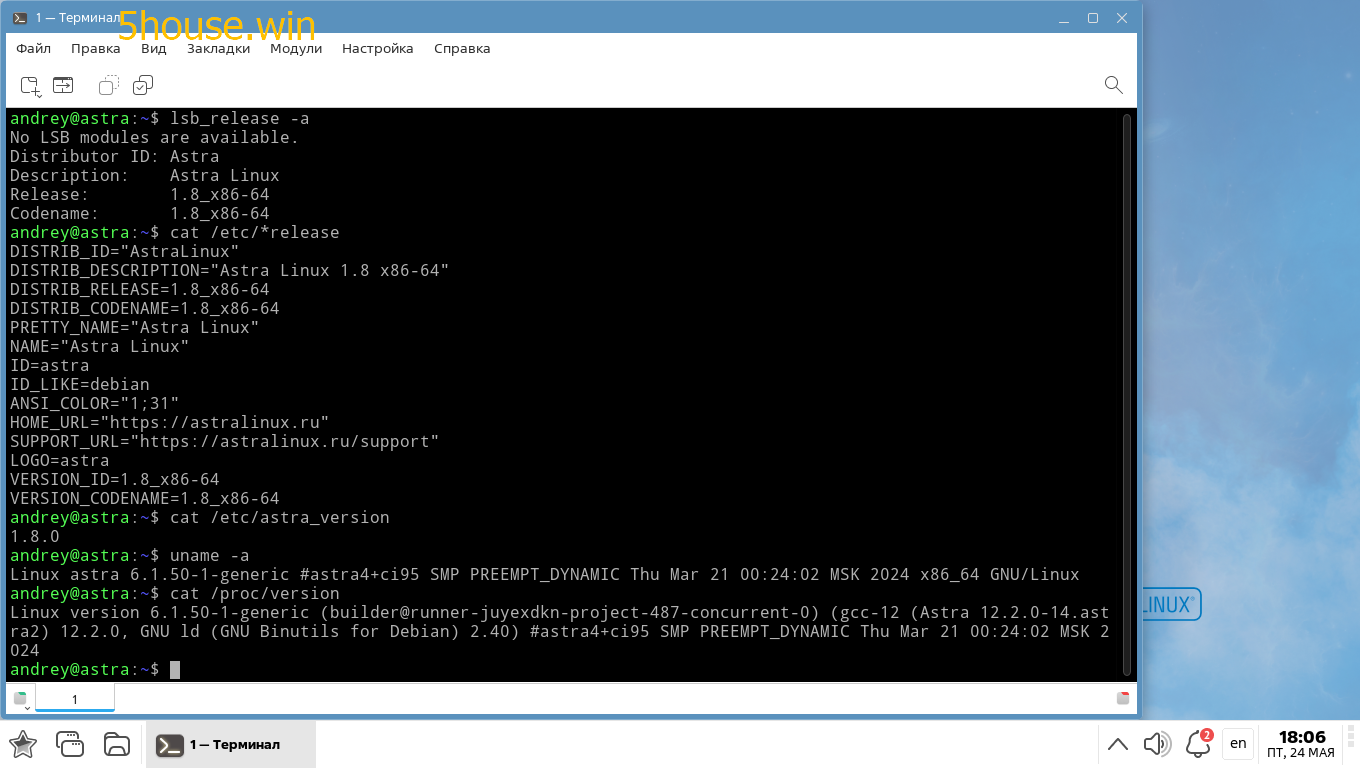
Task: Click the 'cat /etc/*release' command text
Action: pos(255,232)
